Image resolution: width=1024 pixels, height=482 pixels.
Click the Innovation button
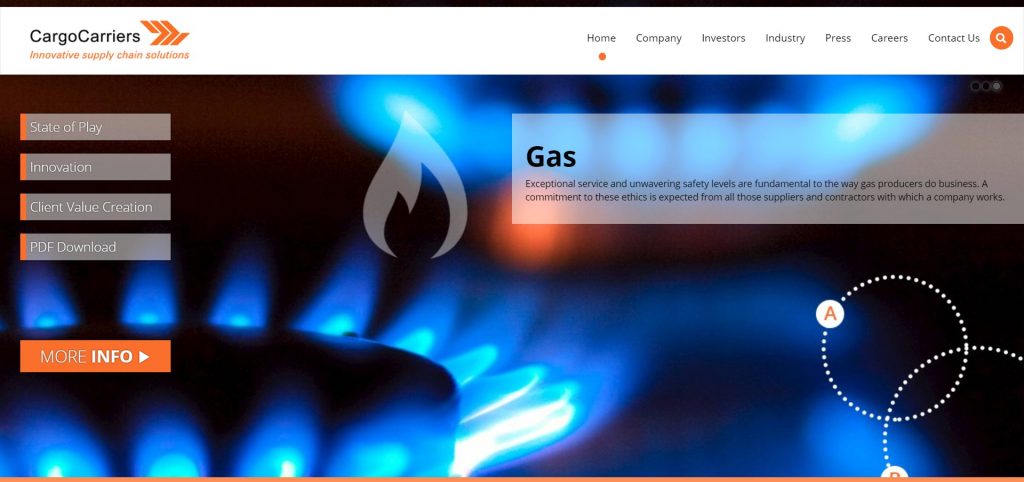[x=95, y=167]
